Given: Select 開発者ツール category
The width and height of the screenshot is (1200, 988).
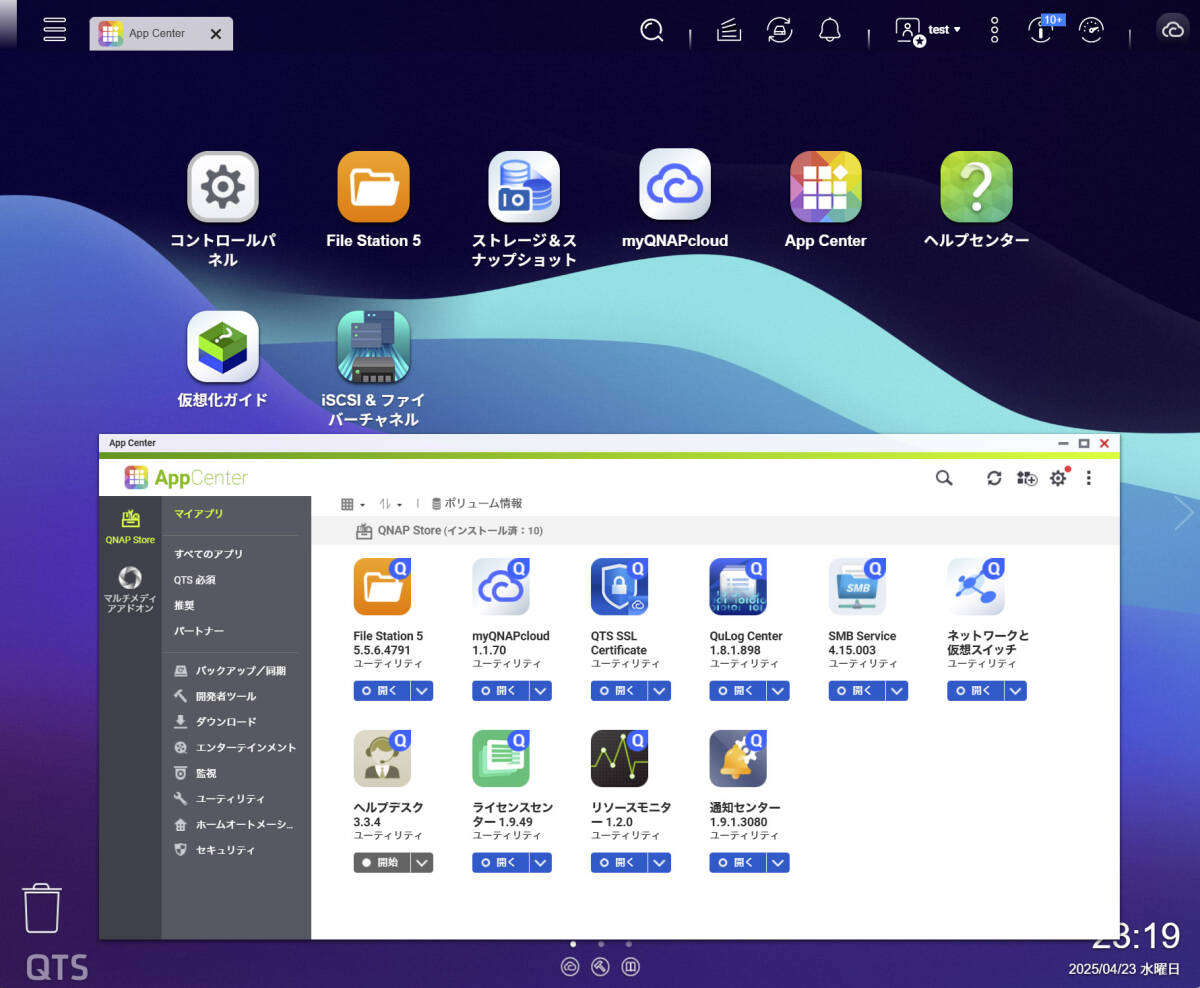Looking at the screenshot, I should pos(215,696).
